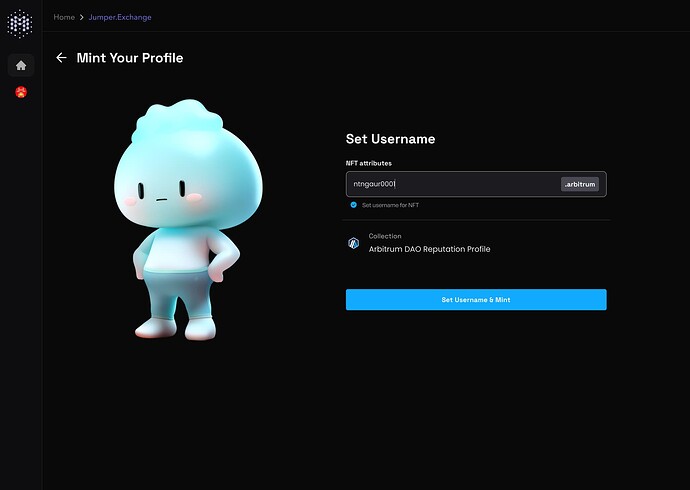Open the dotted logo in the sidebar
Image resolution: width=690 pixels, height=490 pixels.
coord(20,24)
